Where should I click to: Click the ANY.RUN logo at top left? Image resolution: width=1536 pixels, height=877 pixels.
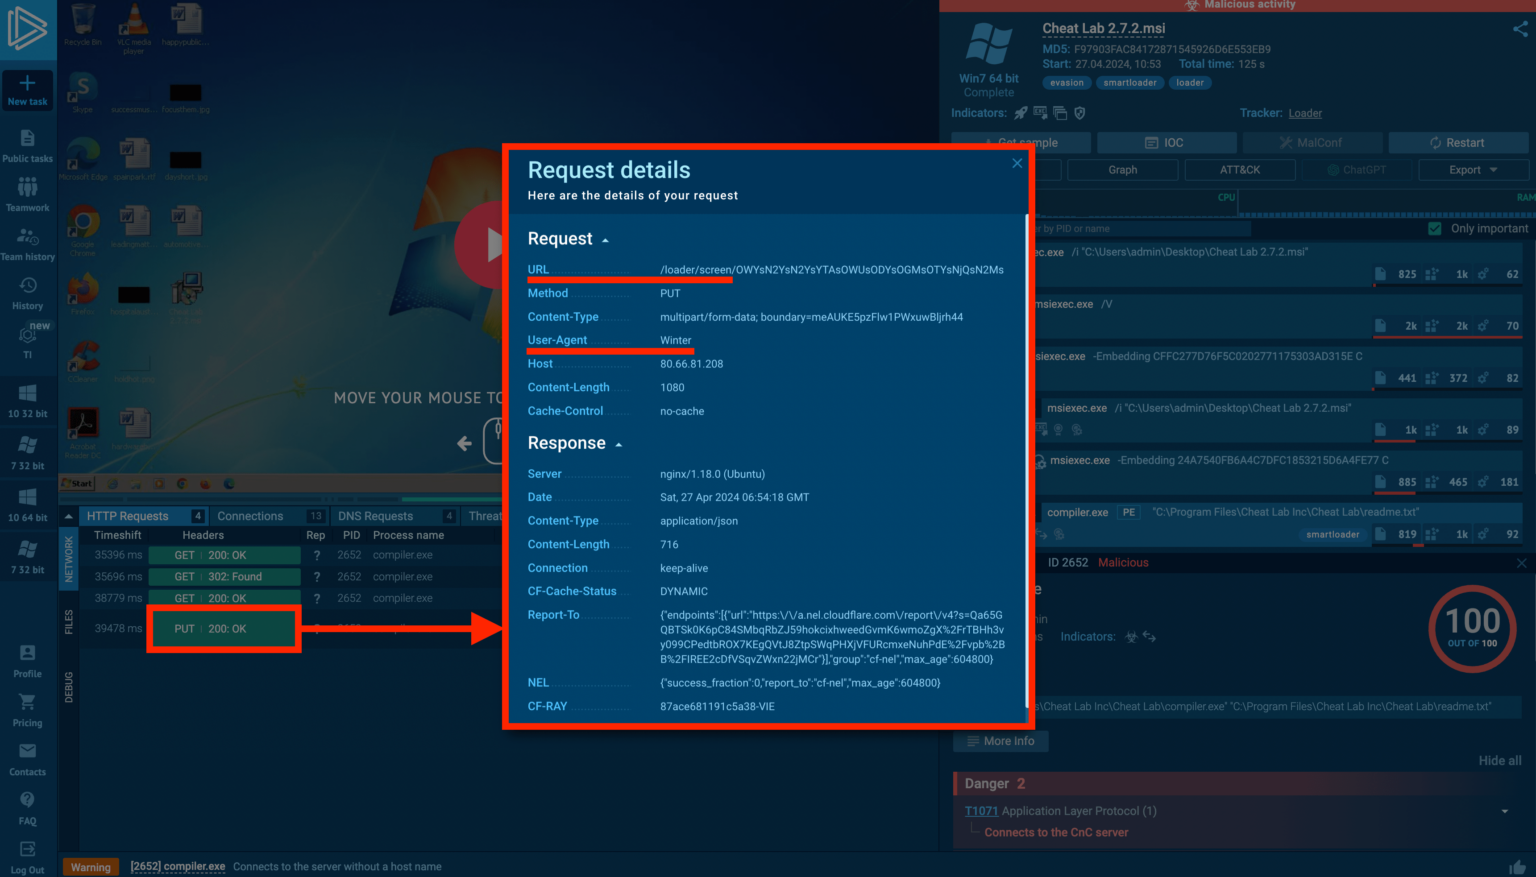tap(27, 29)
